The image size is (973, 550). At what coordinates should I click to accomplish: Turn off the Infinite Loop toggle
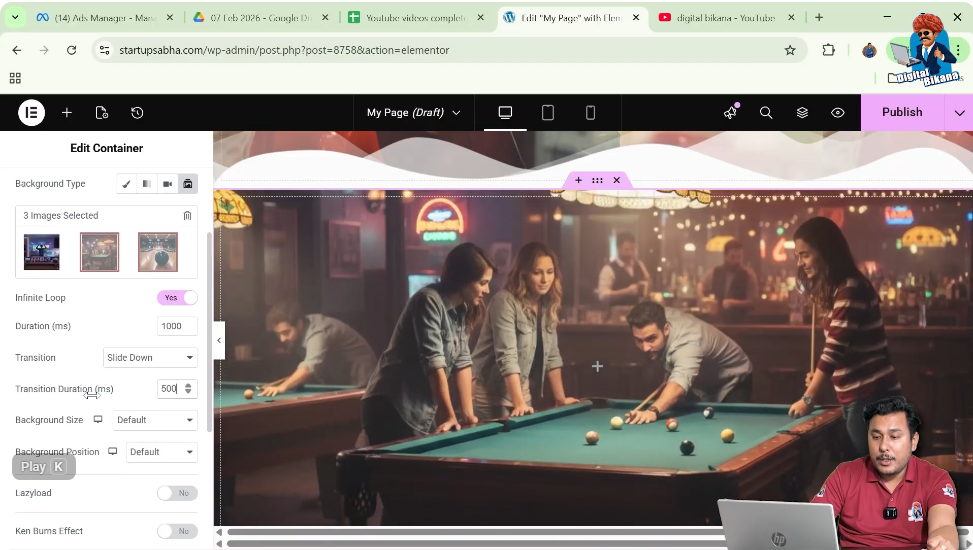tap(177, 298)
